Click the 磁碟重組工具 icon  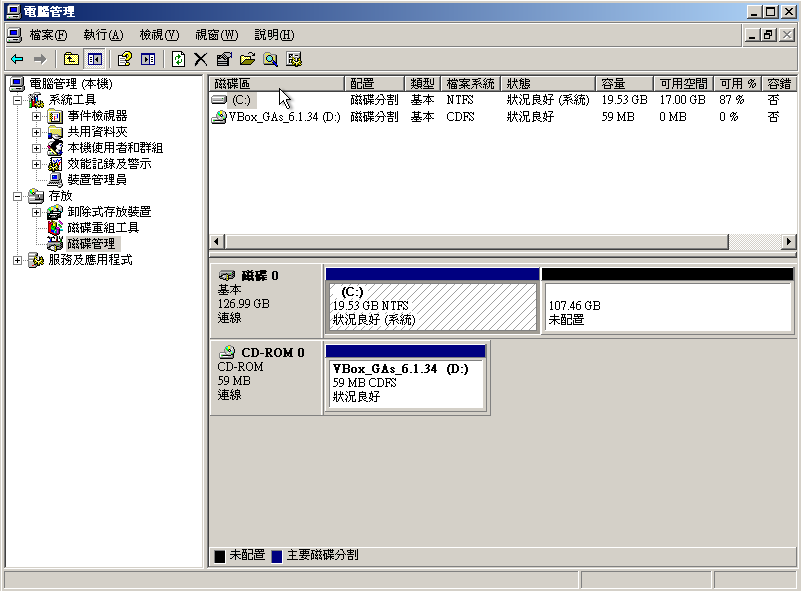55,228
